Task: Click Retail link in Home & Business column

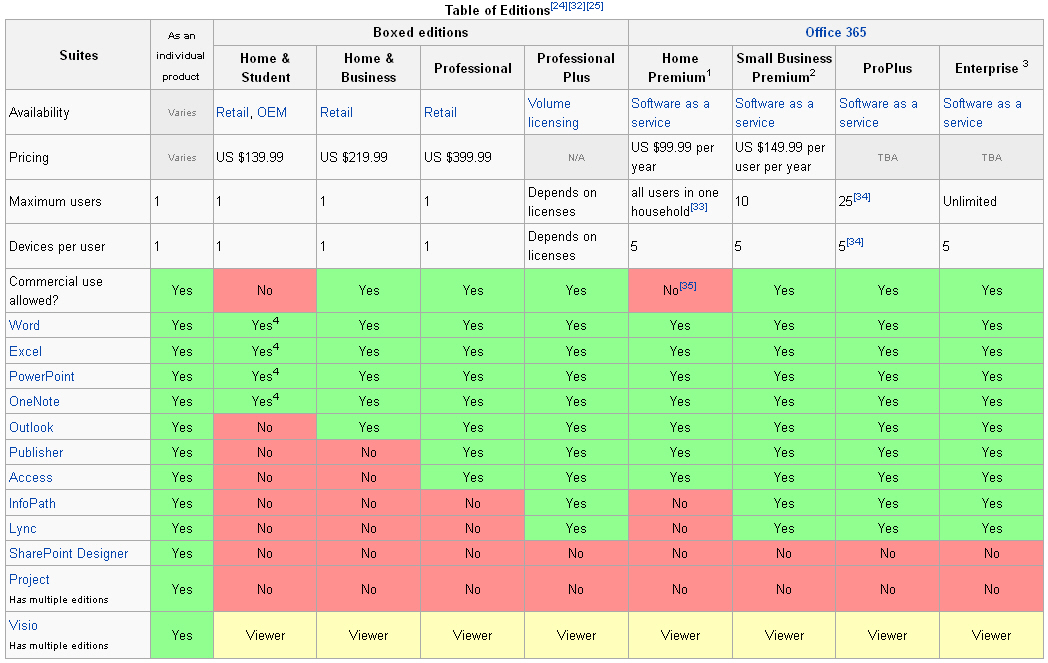Action: pyautogui.click(x=336, y=112)
